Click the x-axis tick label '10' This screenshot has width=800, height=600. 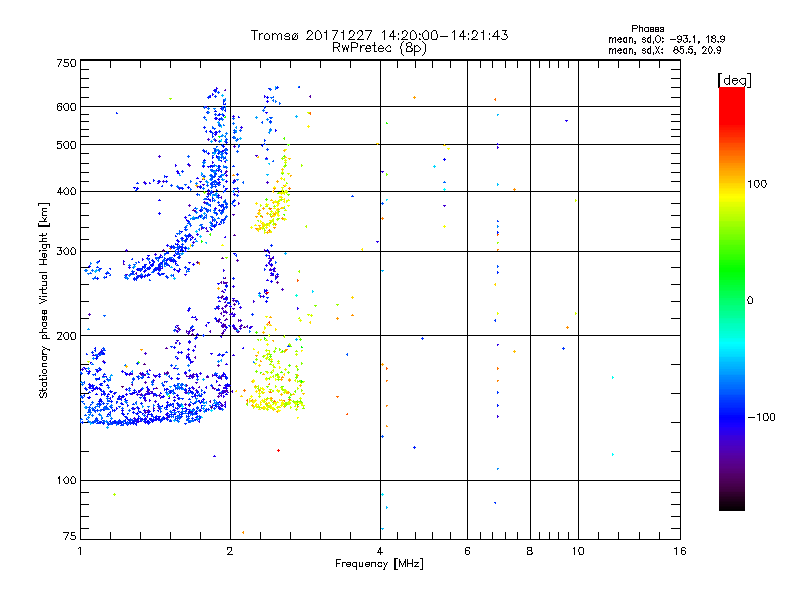tap(578, 551)
